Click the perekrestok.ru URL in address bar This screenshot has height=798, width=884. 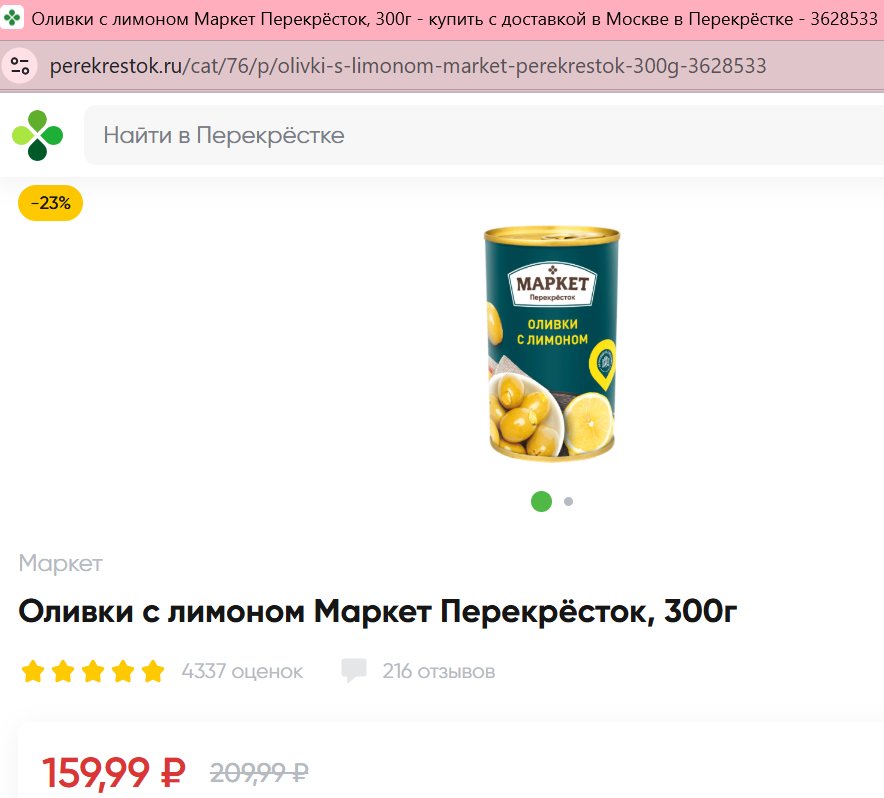pos(408,66)
